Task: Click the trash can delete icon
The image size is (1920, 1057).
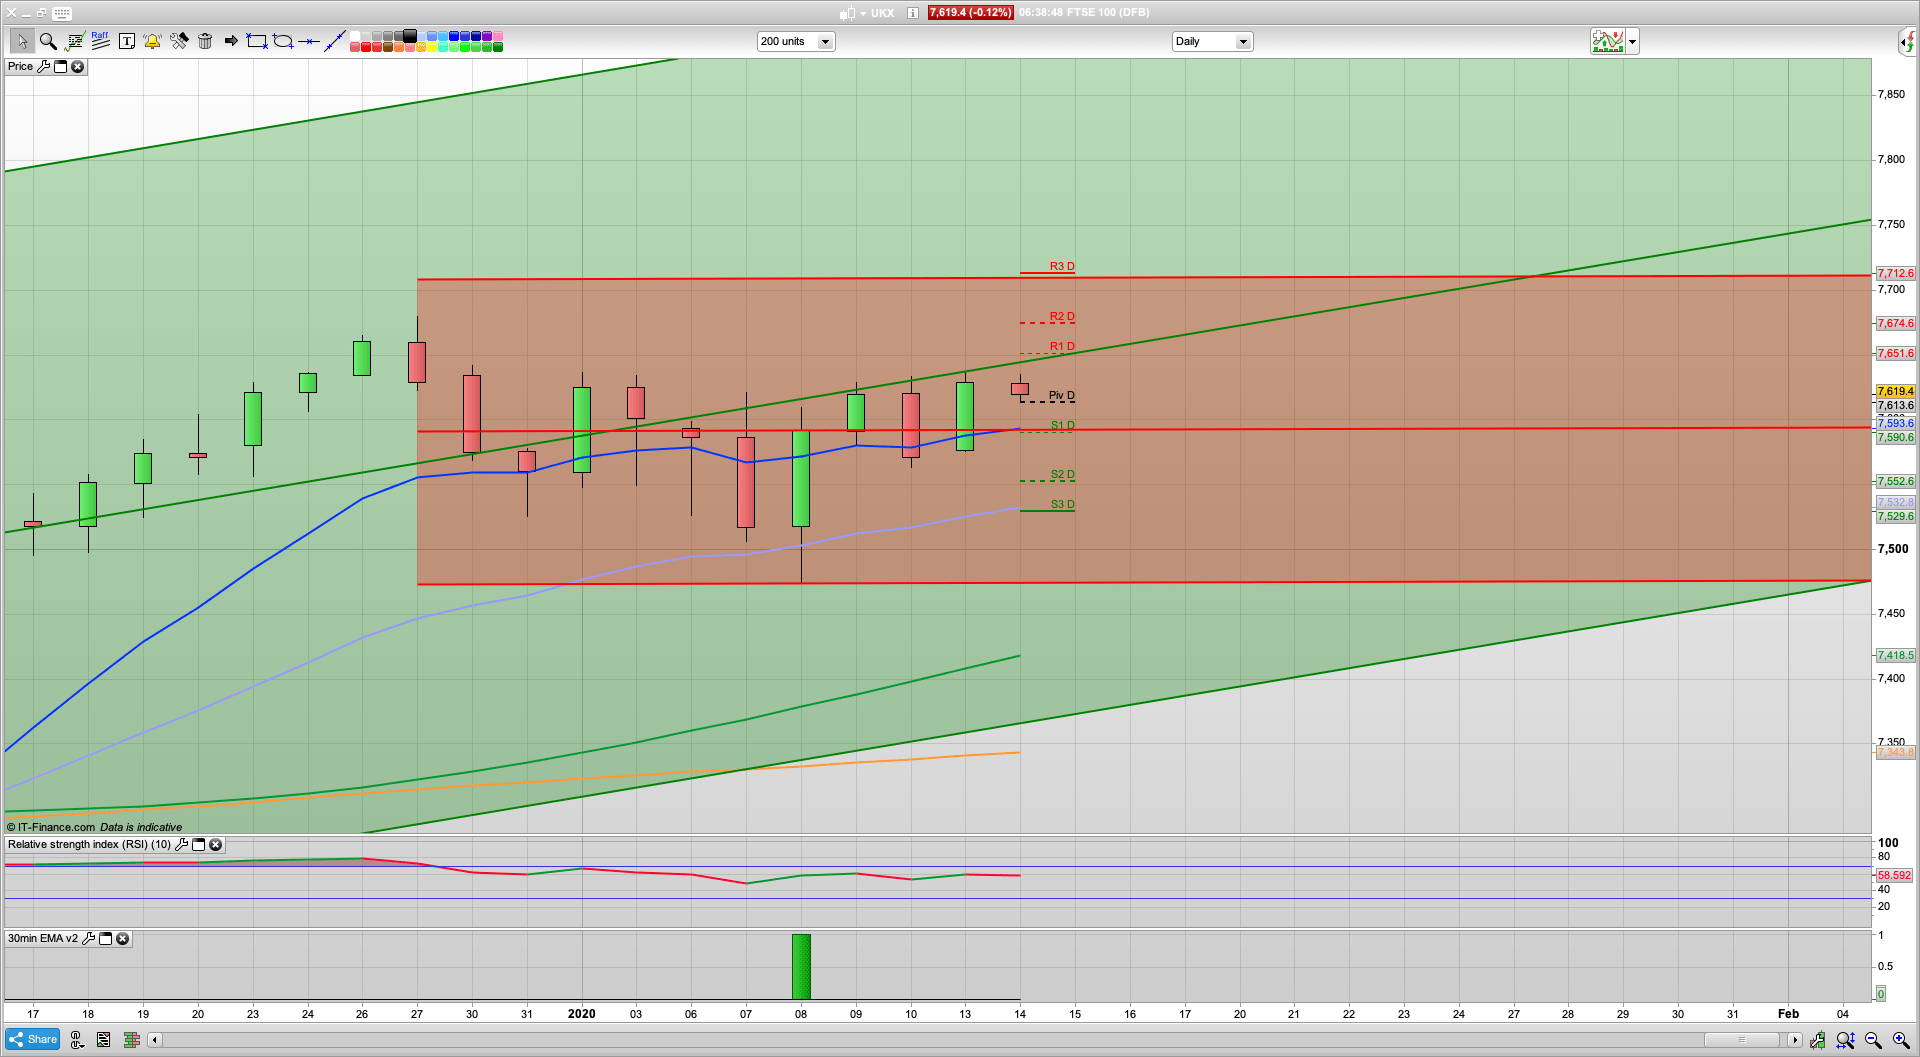Action: [205, 41]
